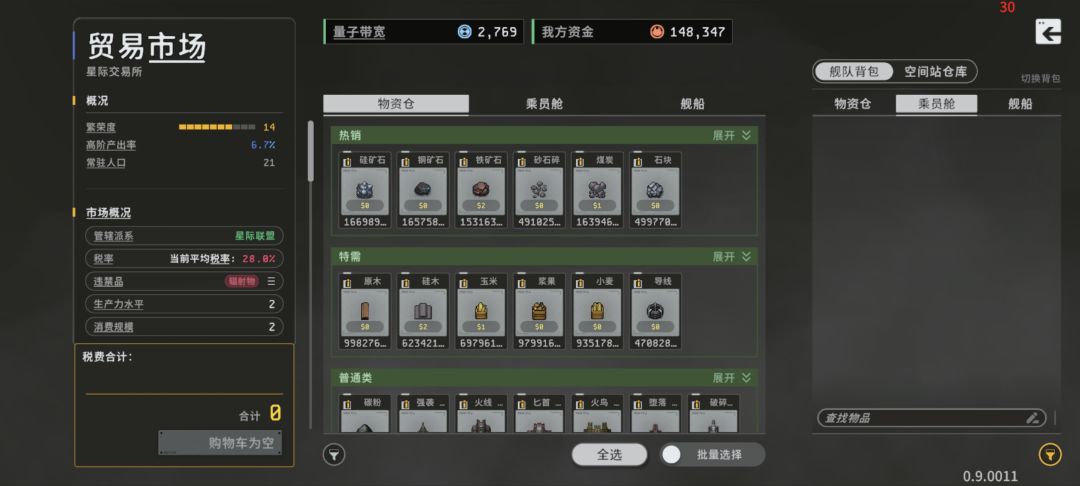Click the 常驻人口 label
Image resolution: width=1080 pixels, height=486 pixels.
105,163
